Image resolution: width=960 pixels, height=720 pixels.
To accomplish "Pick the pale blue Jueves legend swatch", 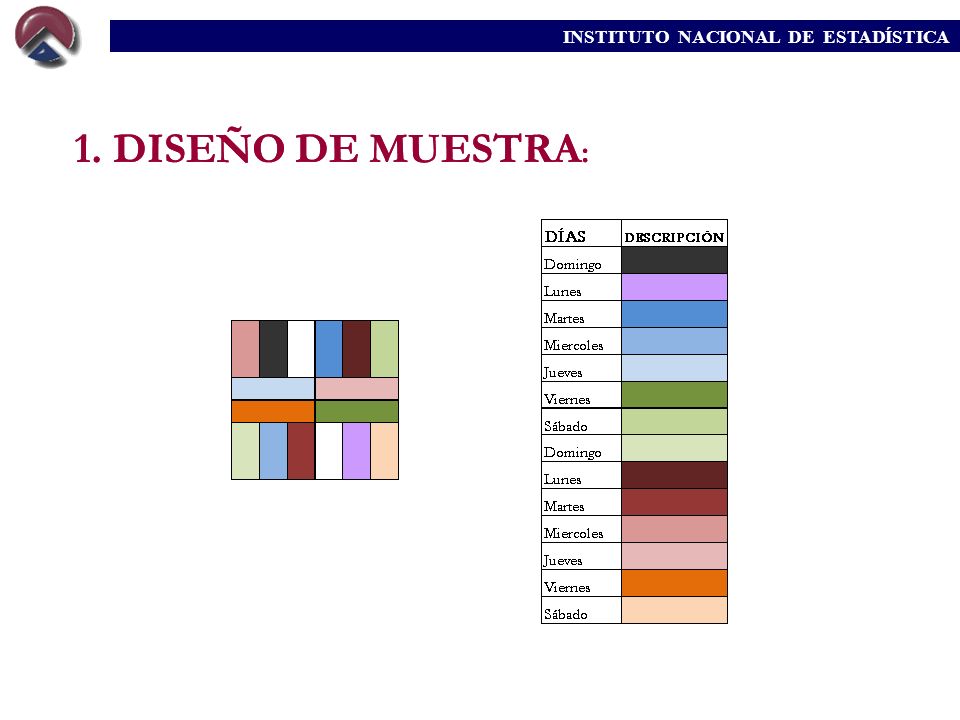I will pyautogui.click(x=674, y=368).
